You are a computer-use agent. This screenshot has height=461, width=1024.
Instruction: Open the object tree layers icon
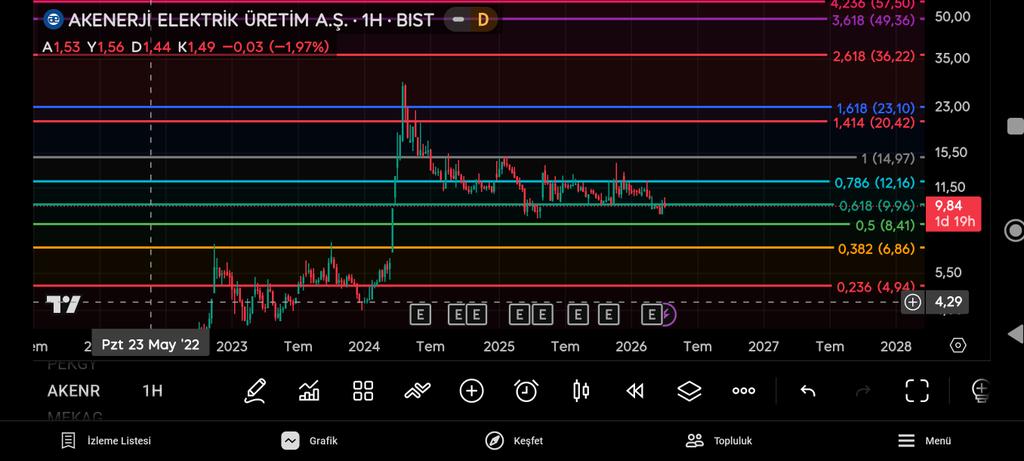[x=689, y=390]
